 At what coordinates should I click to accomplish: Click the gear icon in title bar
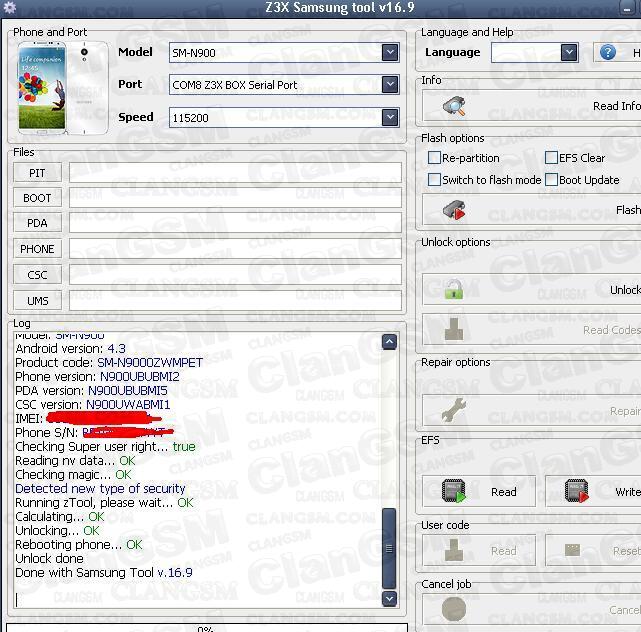click(9, 7)
